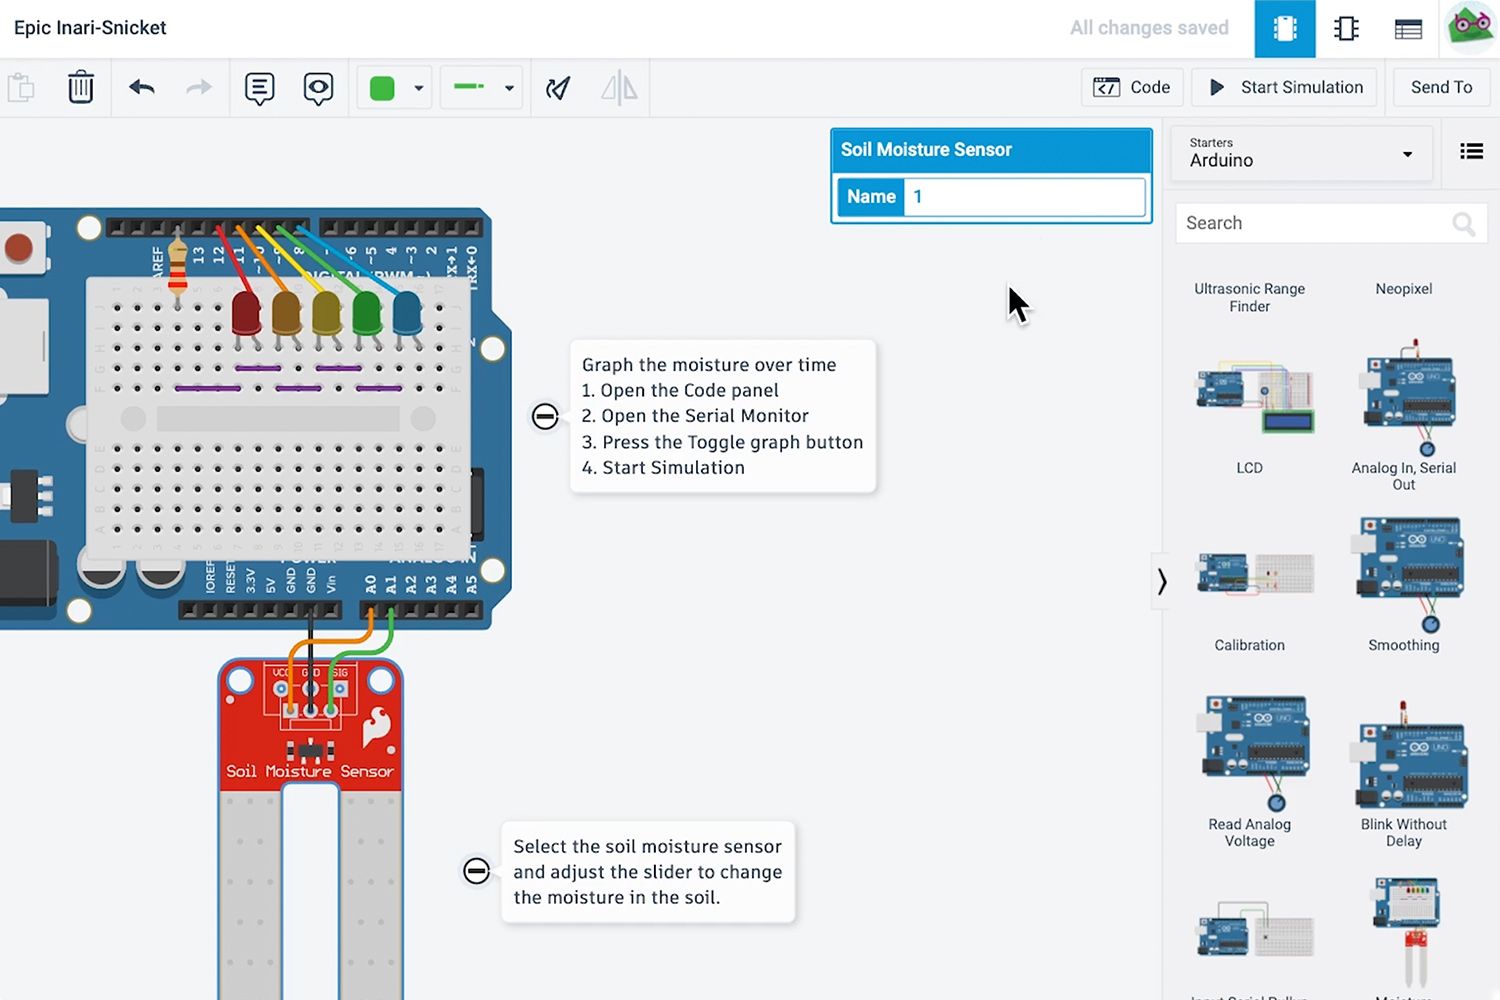Click the Soil Moisture Sensor Name field
Viewport: 1500px width, 1000px height.
[x=1023, y=197]
